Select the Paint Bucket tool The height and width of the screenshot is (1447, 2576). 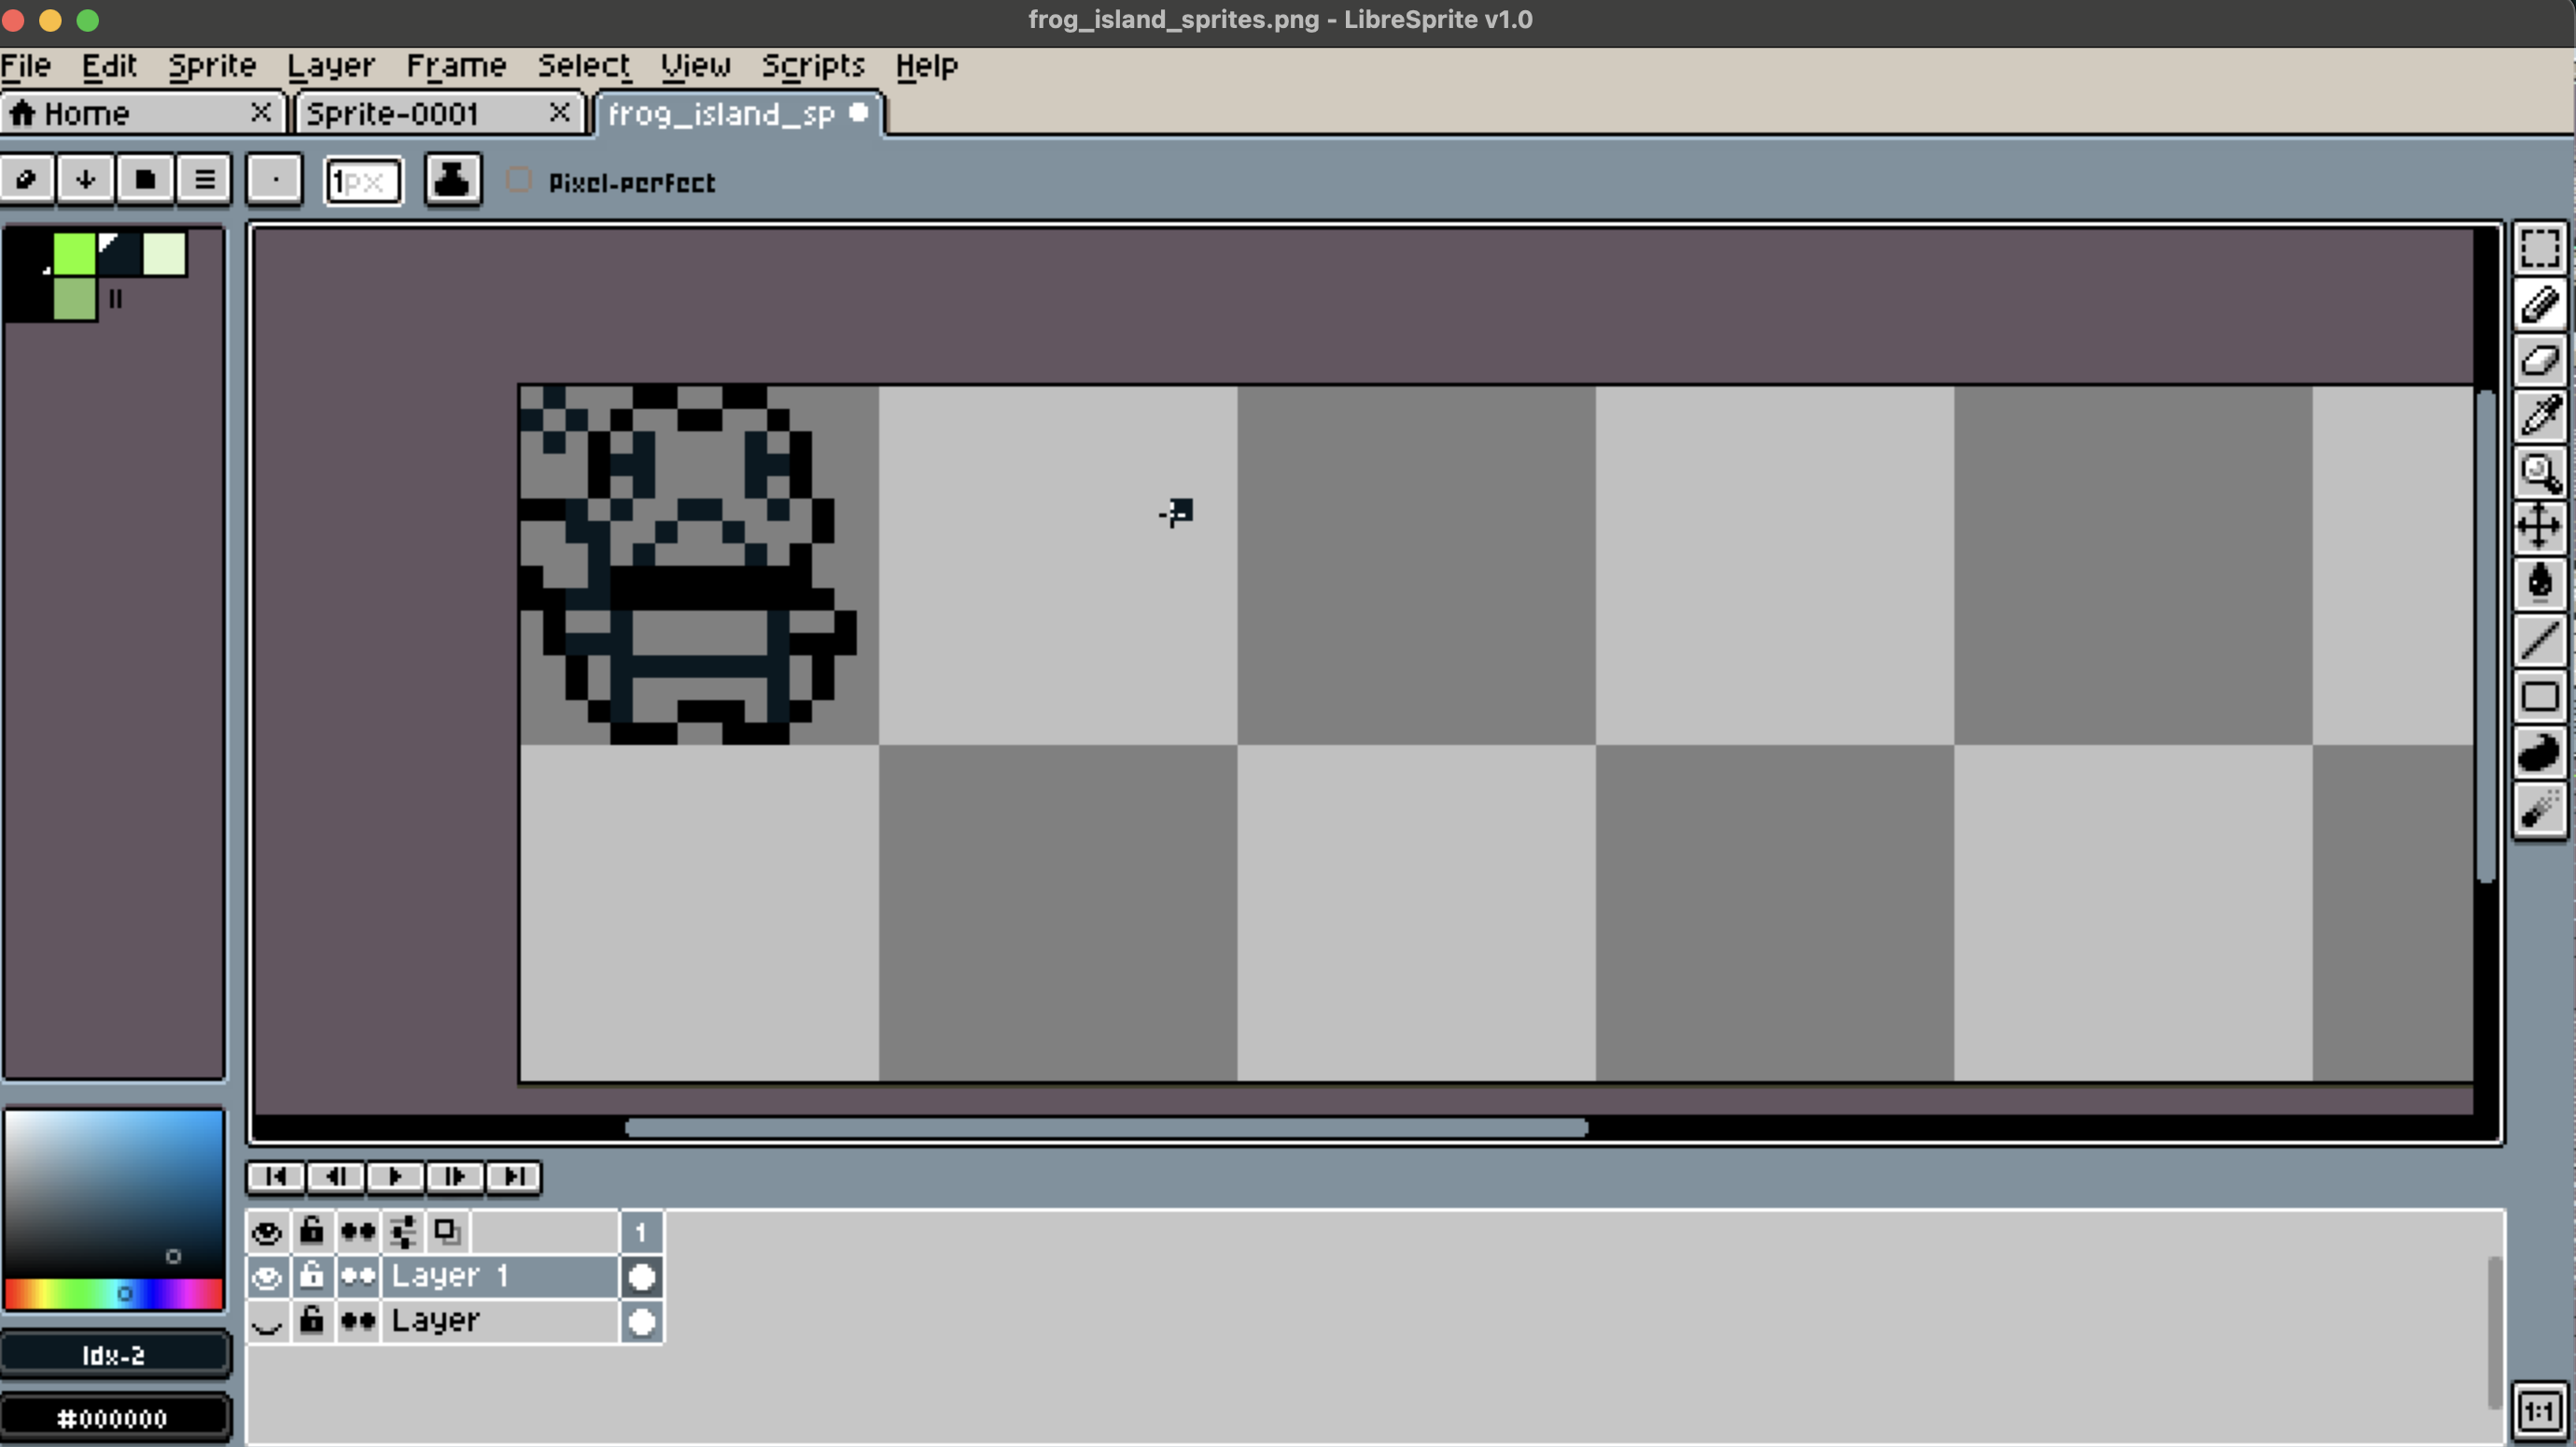2539,581
